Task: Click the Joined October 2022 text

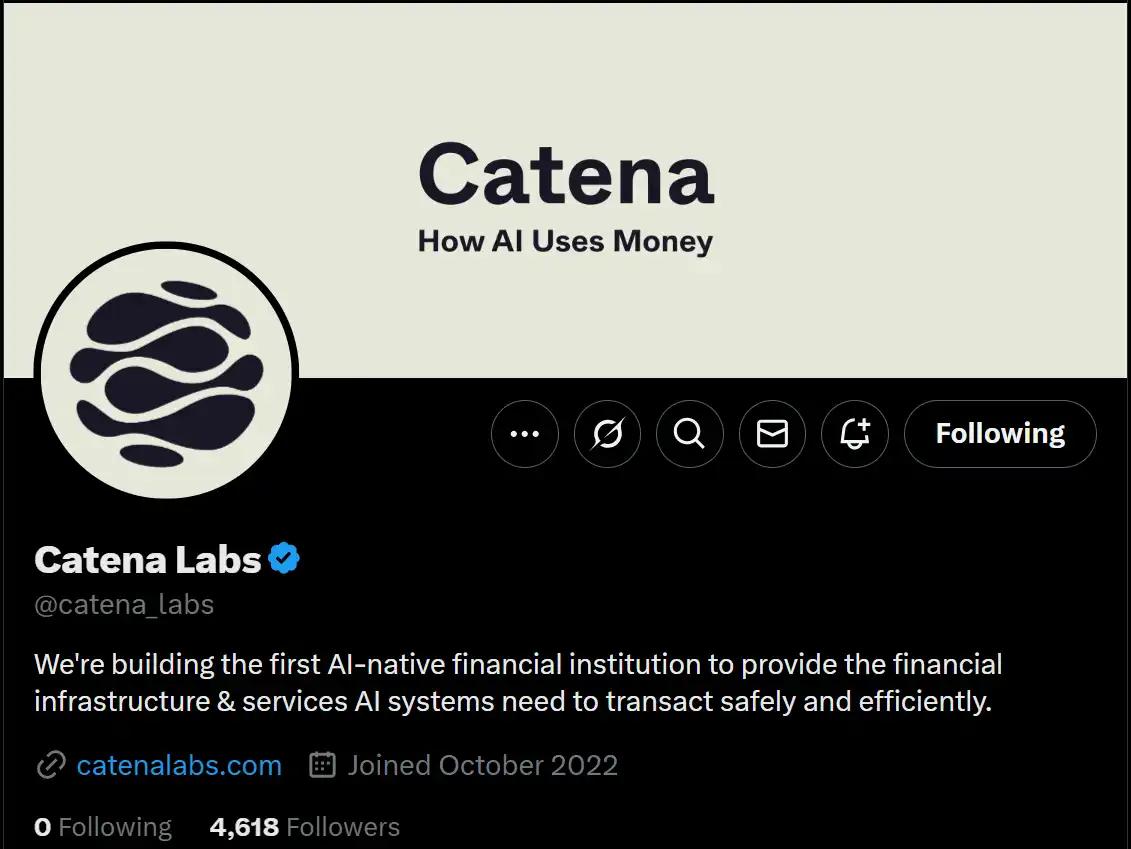Action: 481,765
